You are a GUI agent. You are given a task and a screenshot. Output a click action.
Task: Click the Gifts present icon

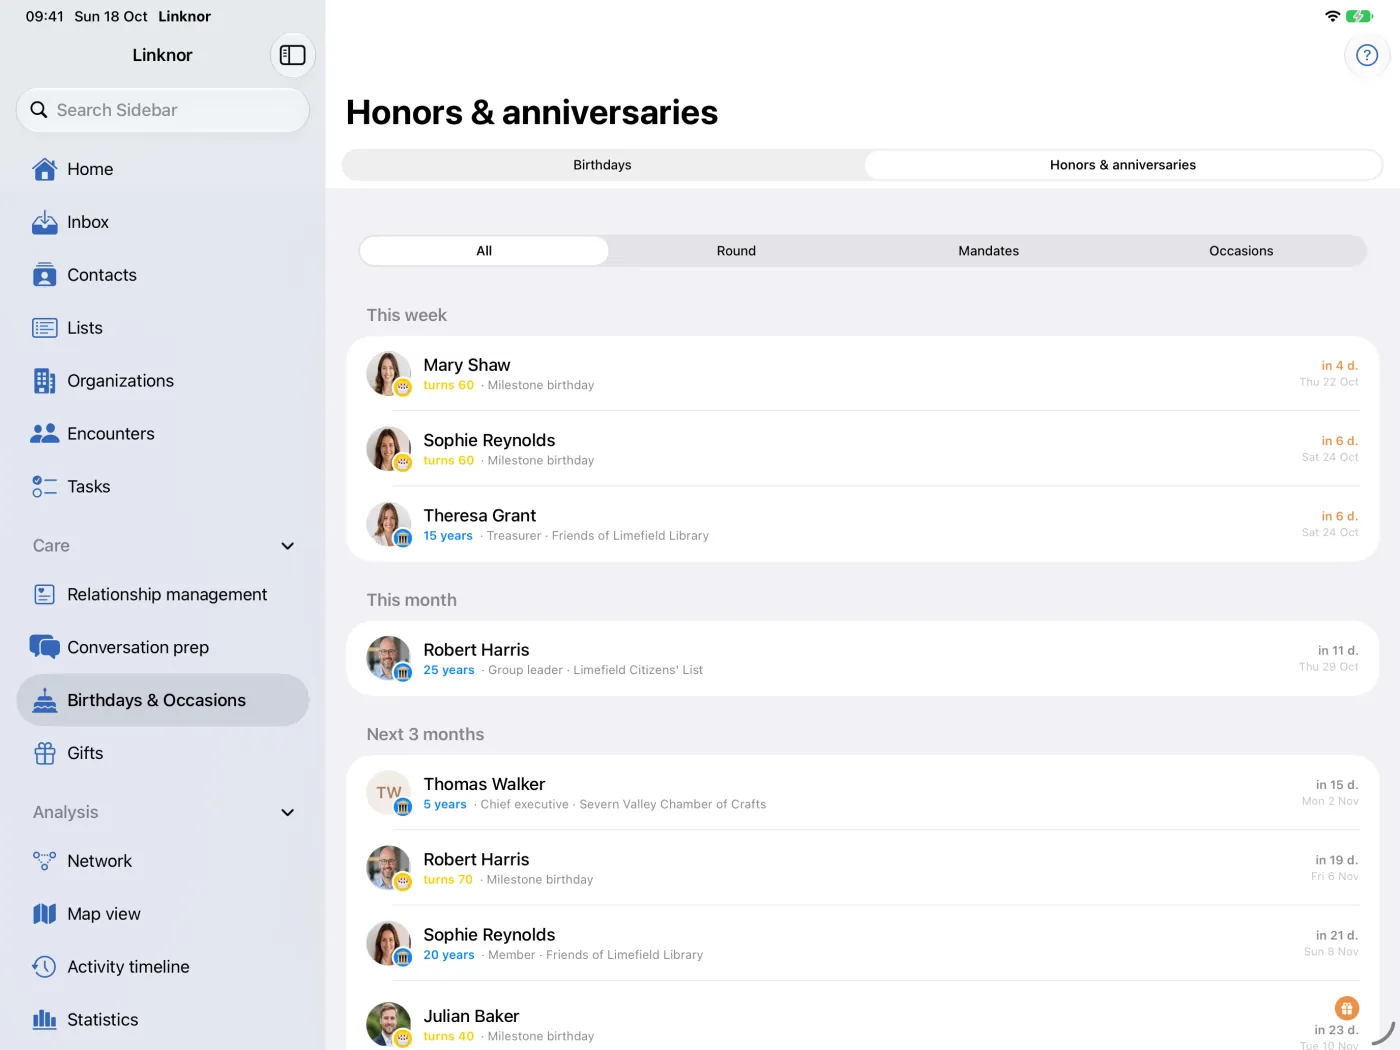pyautogui.click(x=45, y=753)
